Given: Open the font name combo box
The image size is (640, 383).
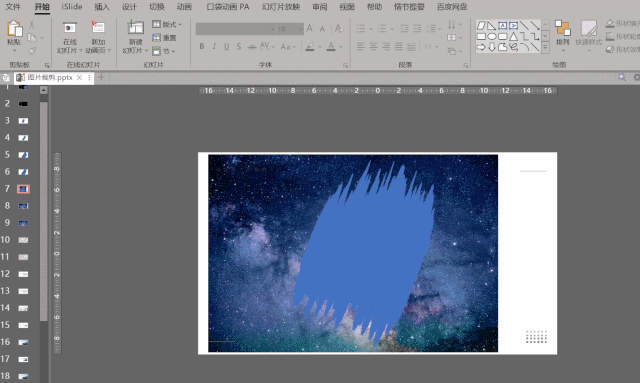Looking at the screenshot, I should [236, 29].
